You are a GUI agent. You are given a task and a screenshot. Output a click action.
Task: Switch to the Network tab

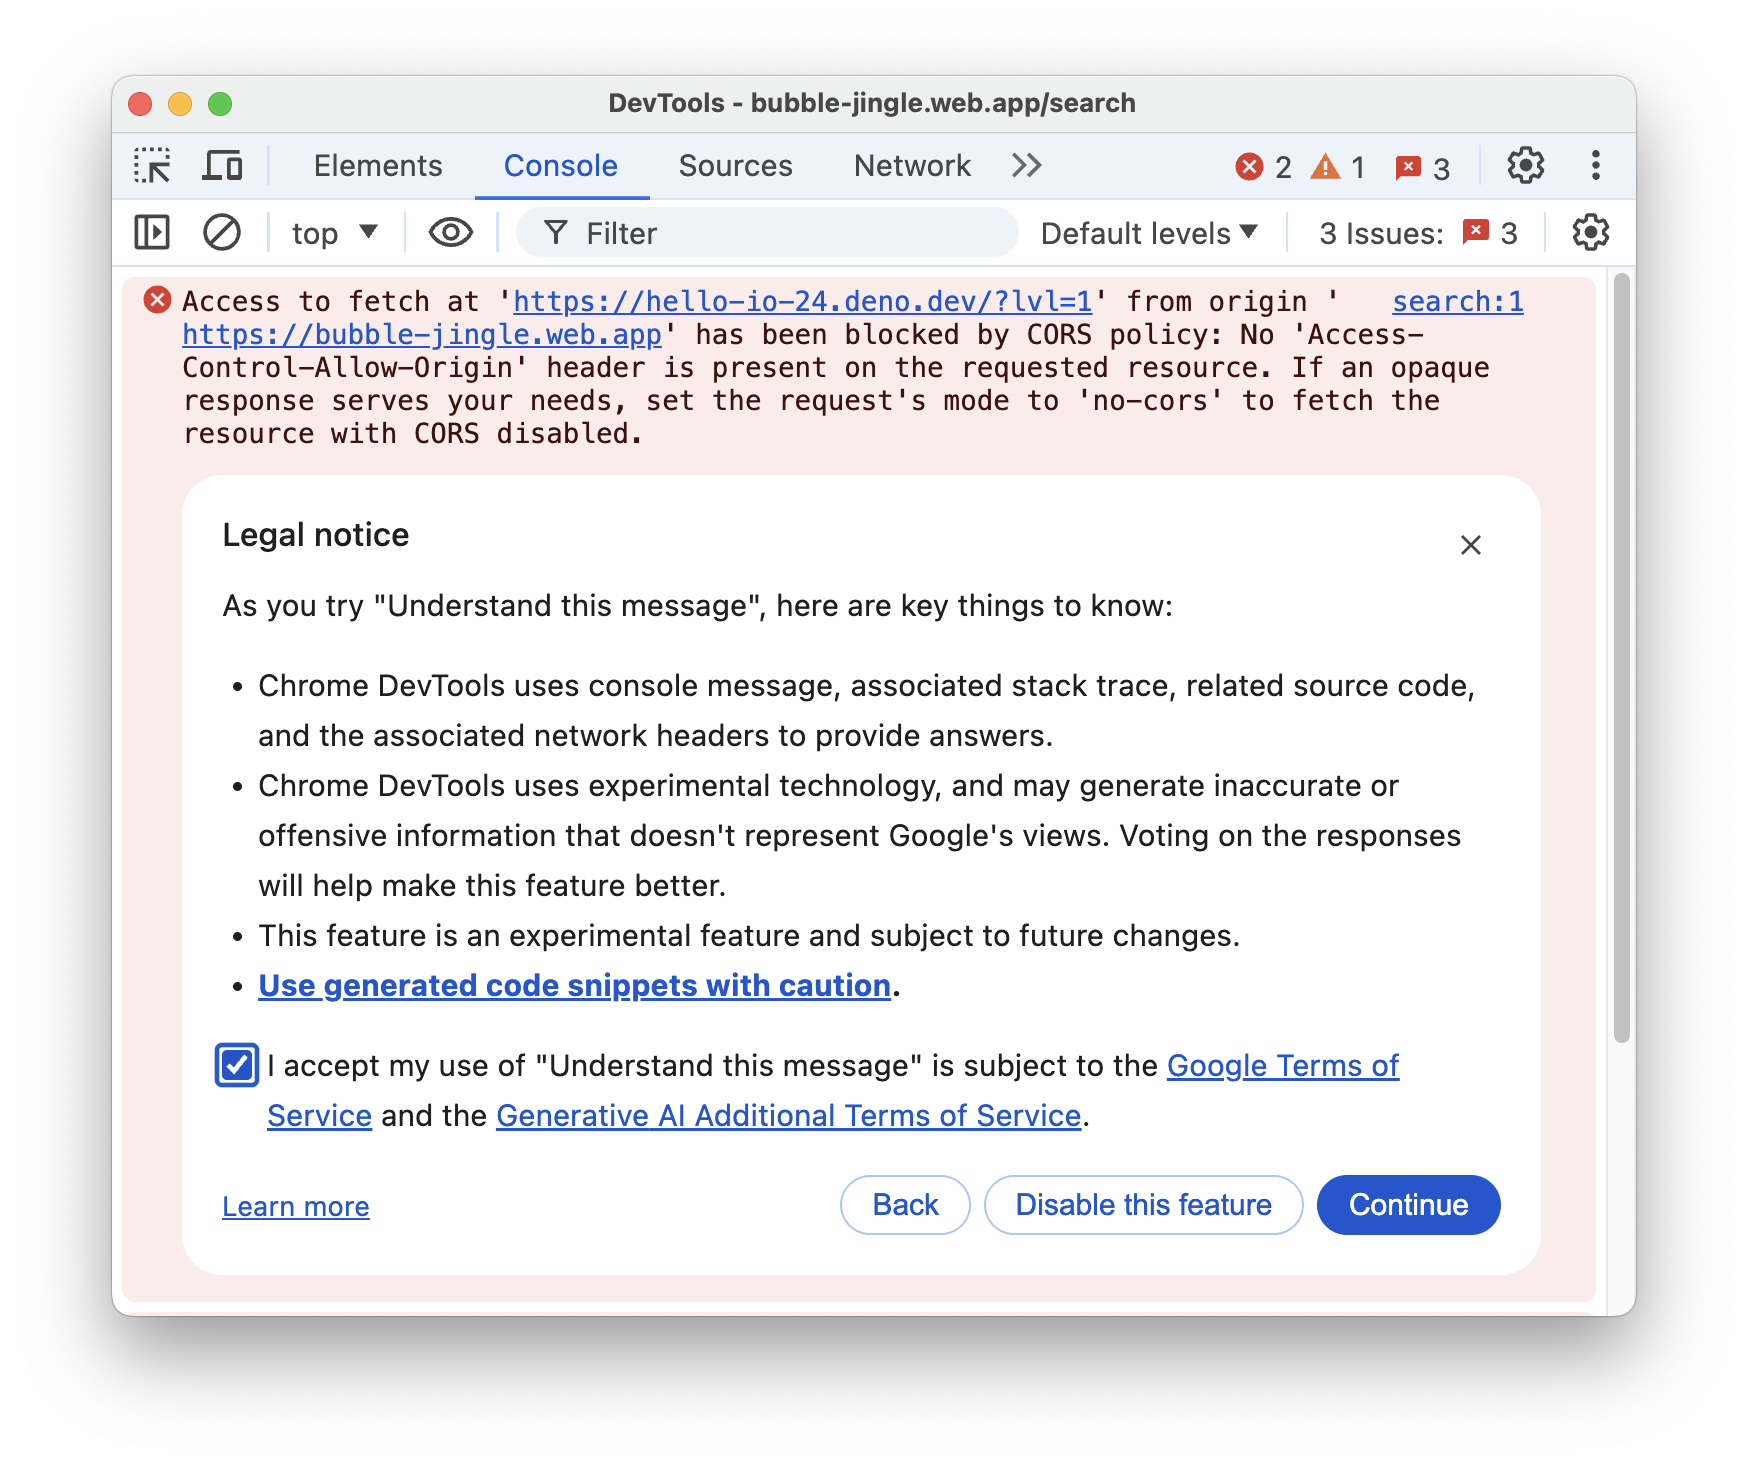911,165
